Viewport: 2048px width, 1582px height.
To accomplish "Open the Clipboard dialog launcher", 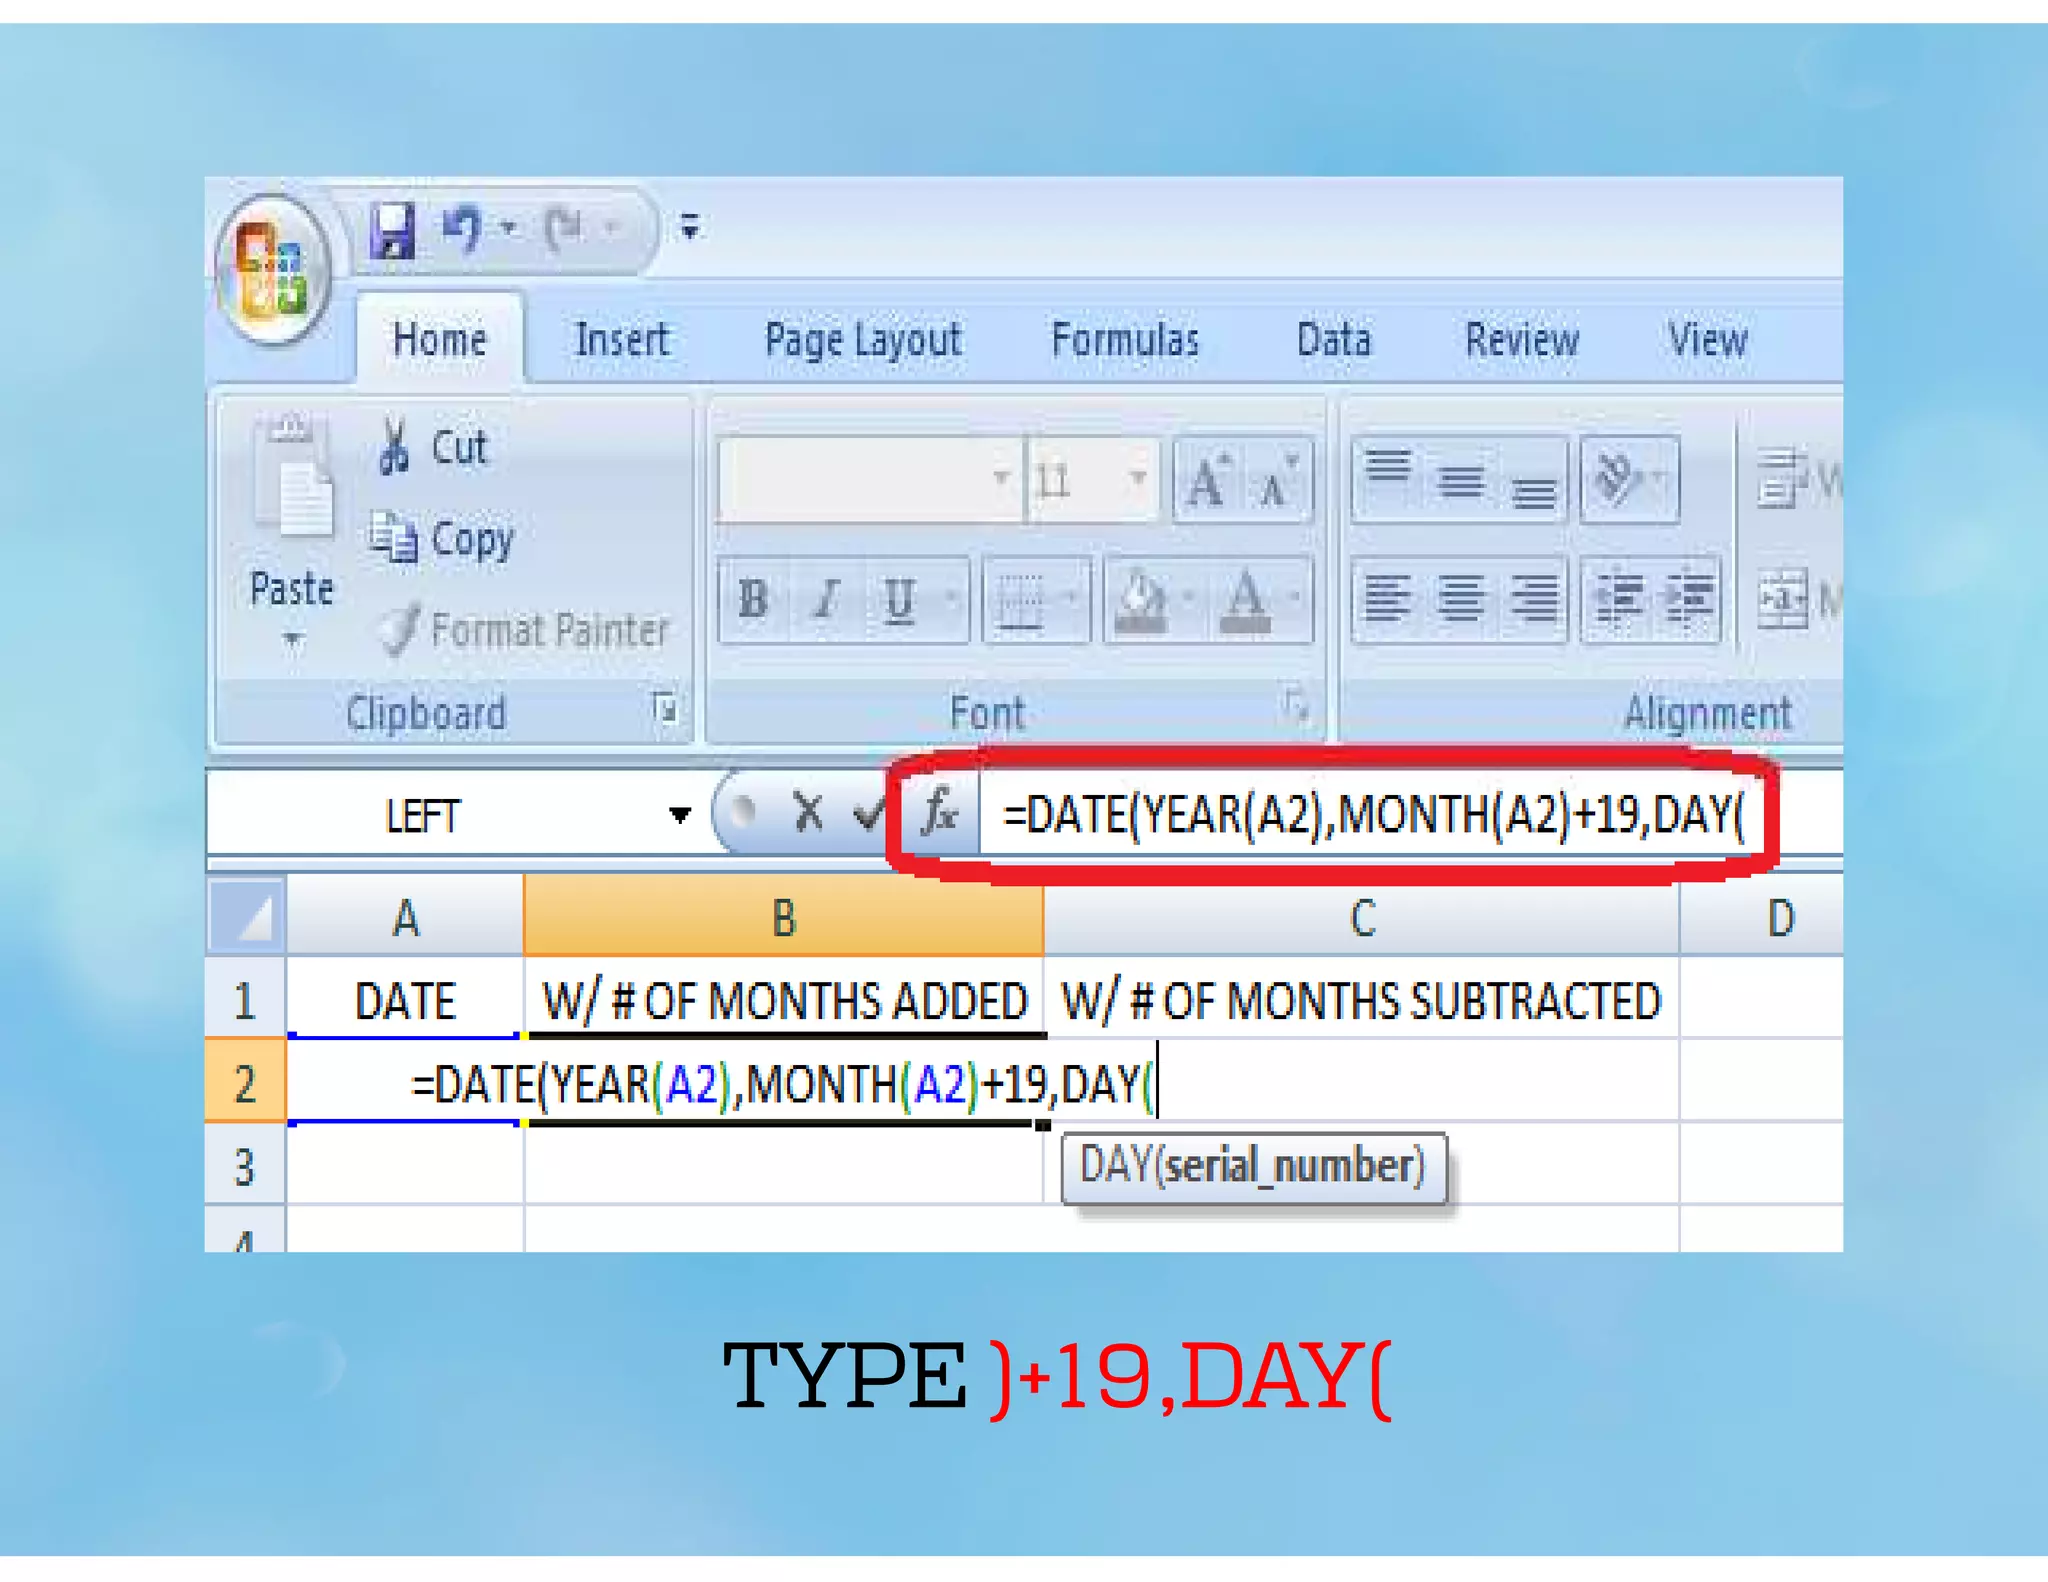I will click(x=664, y=709).
